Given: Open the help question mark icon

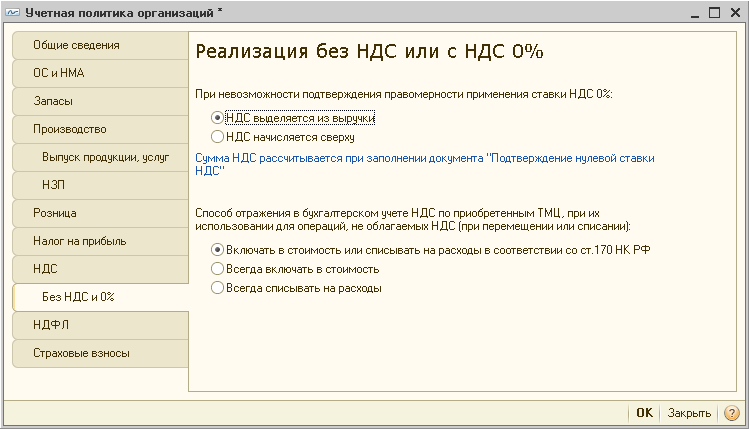Looking at the screenshot, I should (731, 413).
